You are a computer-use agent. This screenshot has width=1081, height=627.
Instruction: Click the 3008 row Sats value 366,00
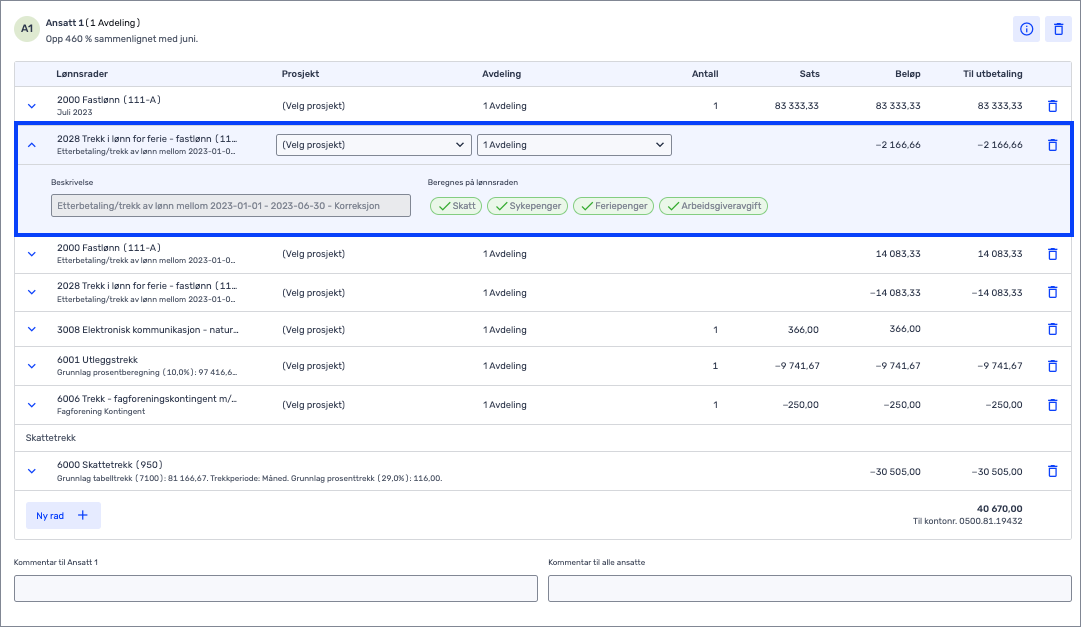[x=803, y=330]
